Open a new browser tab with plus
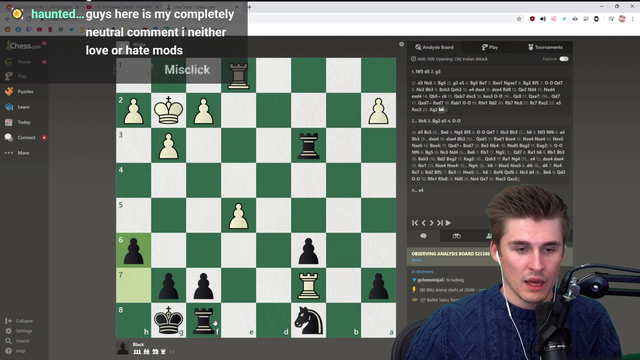Image resolution: width=640 pixels, height=360 pixels. click(249, 7)
